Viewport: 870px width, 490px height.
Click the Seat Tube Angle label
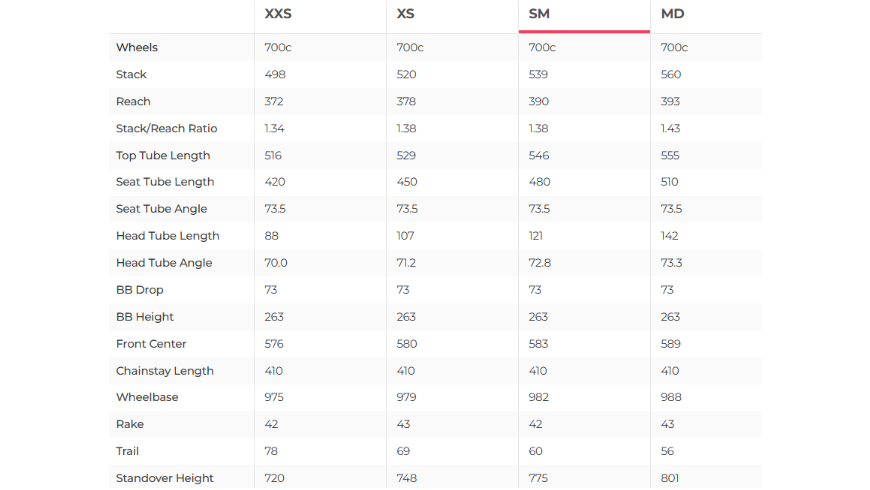tap(162, 209)
